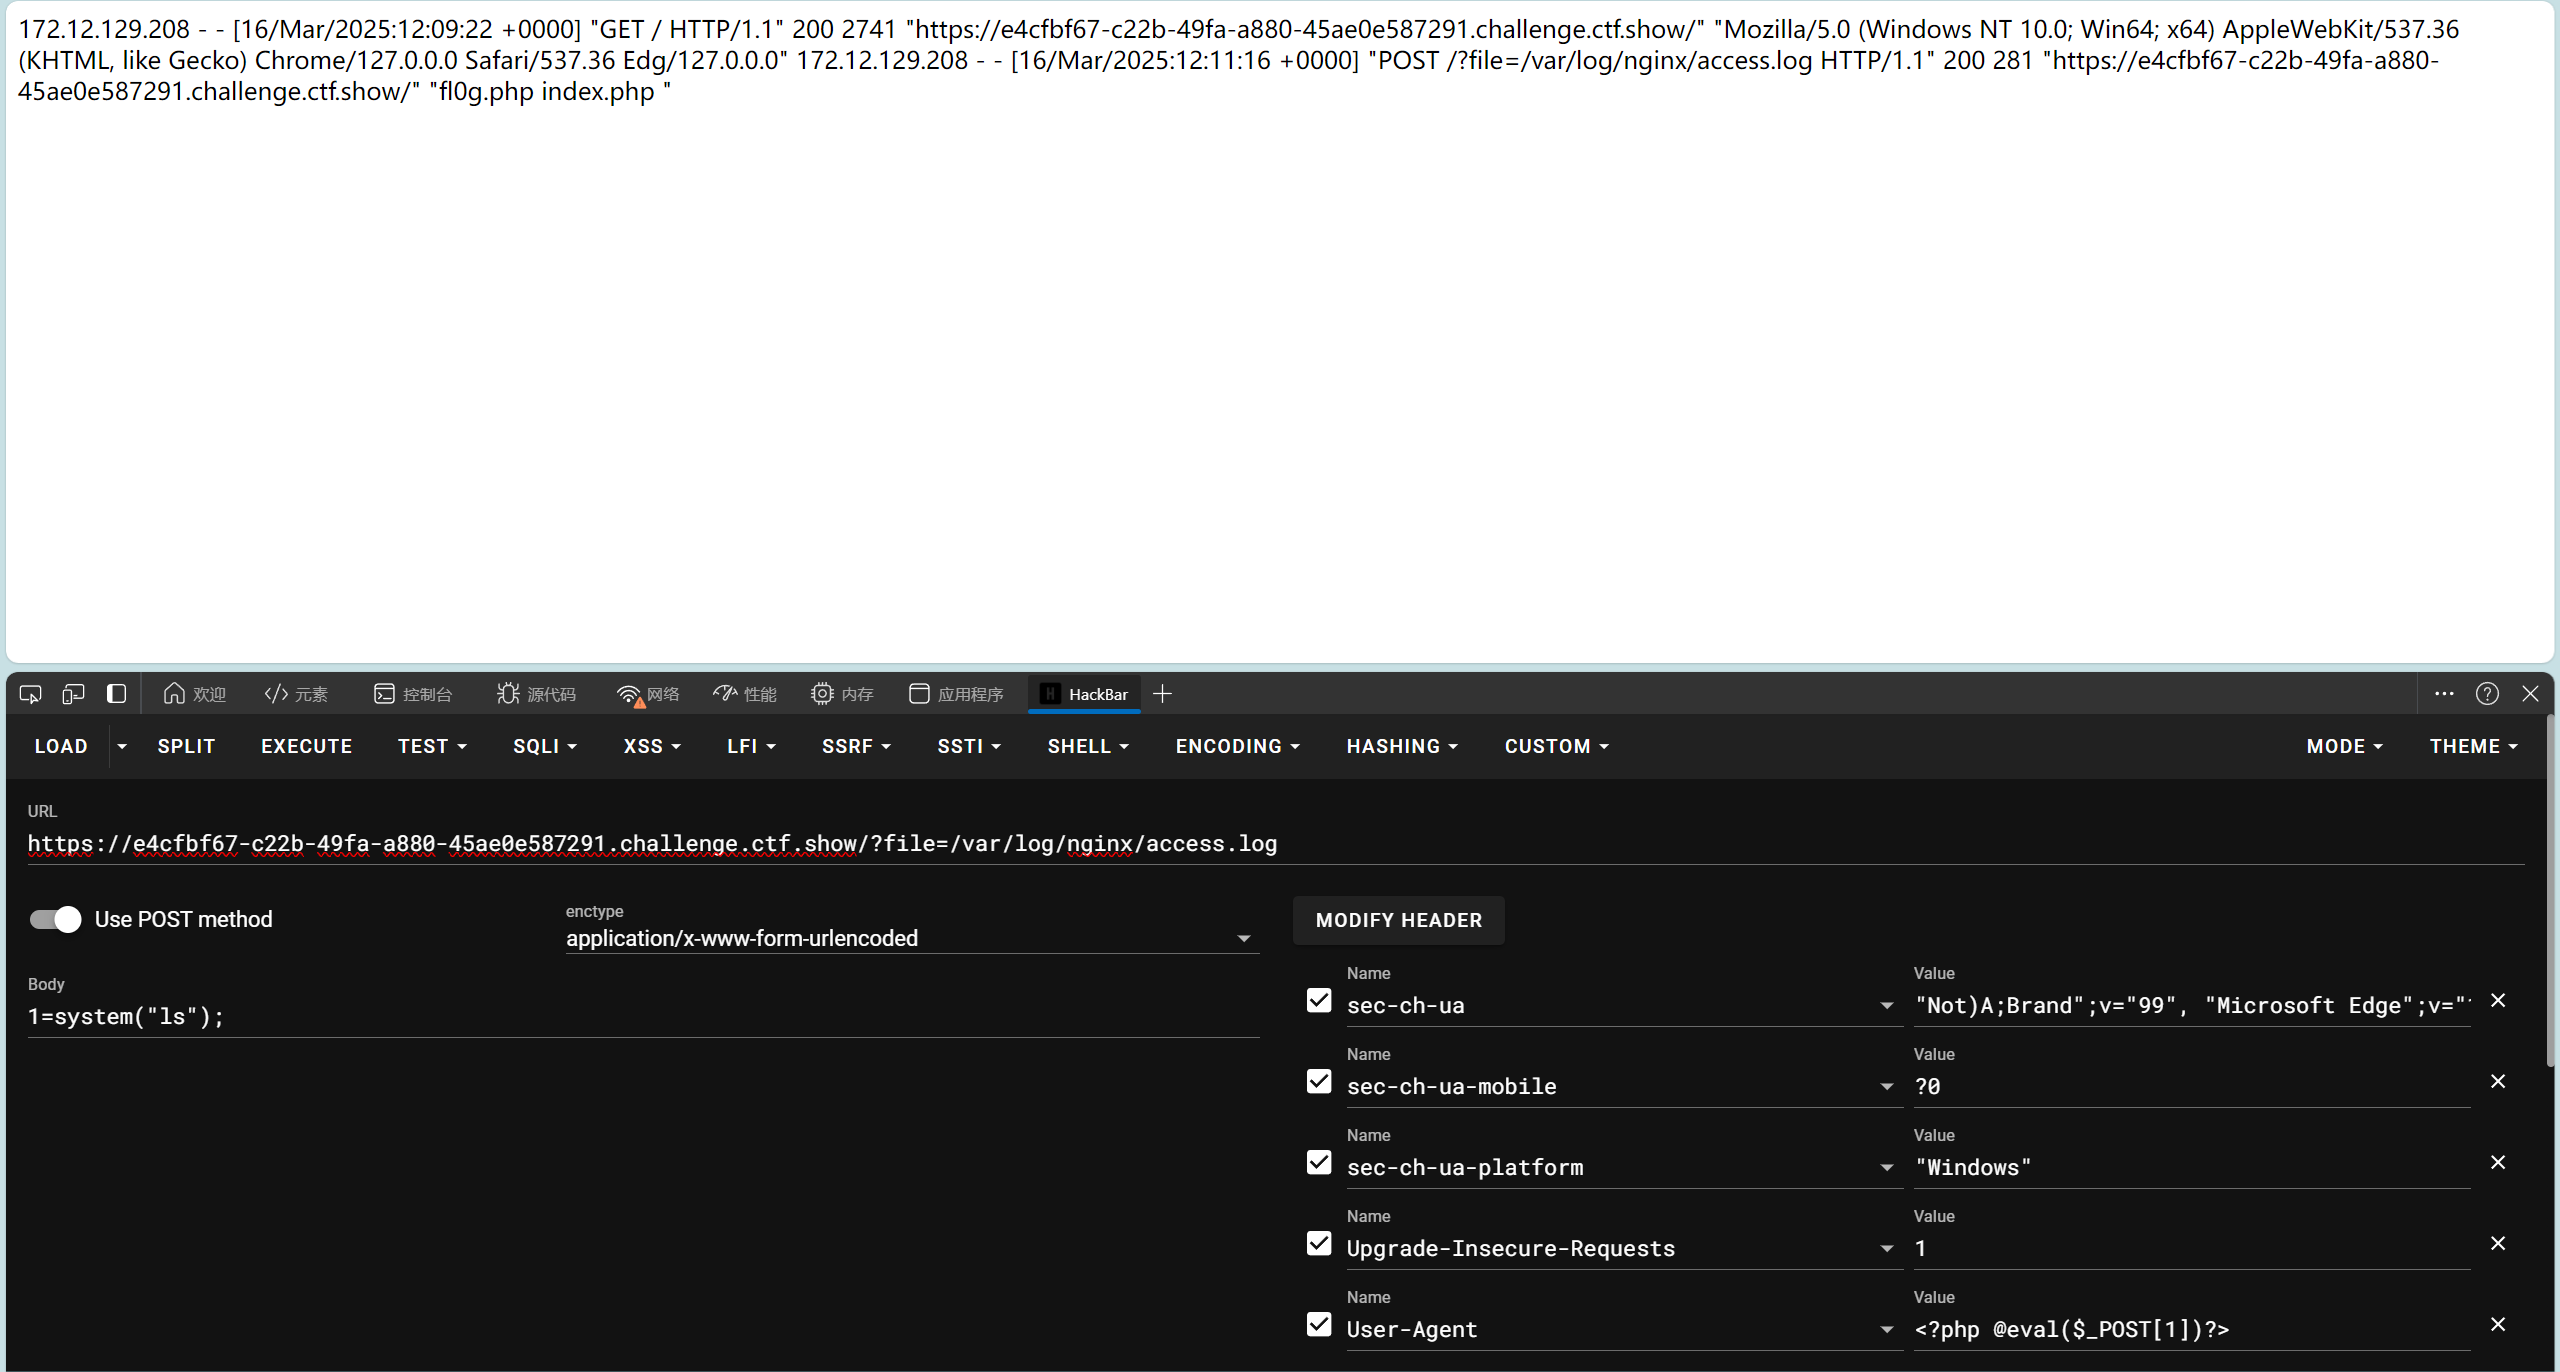Screen dimensions: 2560x1372
Task: Uncheck the sec-ch-ua-mobile header checkbox
Action: [1319, 1082]
